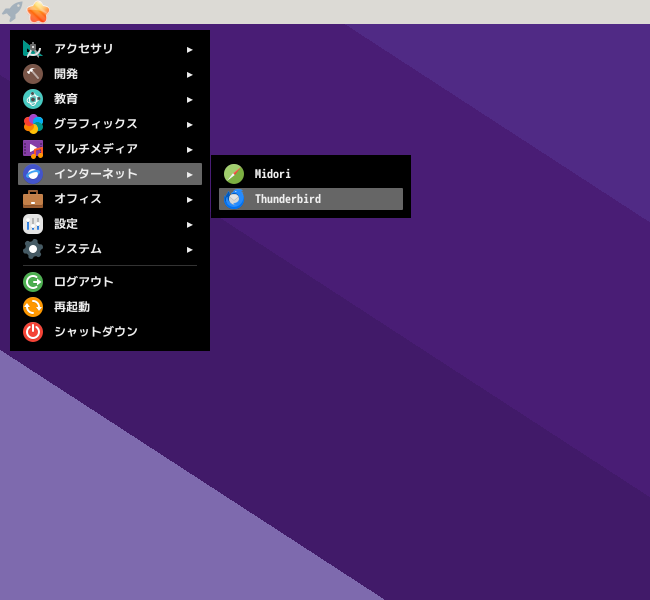Expand the システム submenu arrow

coord(189,250)
